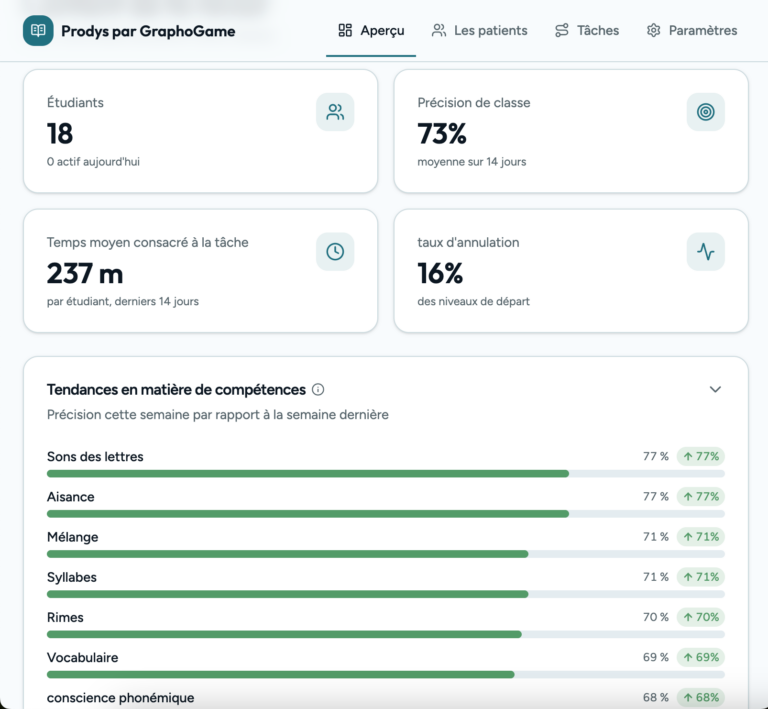
Task: Click the gear icon in the Paramètres tab
Action: point(653,30)
